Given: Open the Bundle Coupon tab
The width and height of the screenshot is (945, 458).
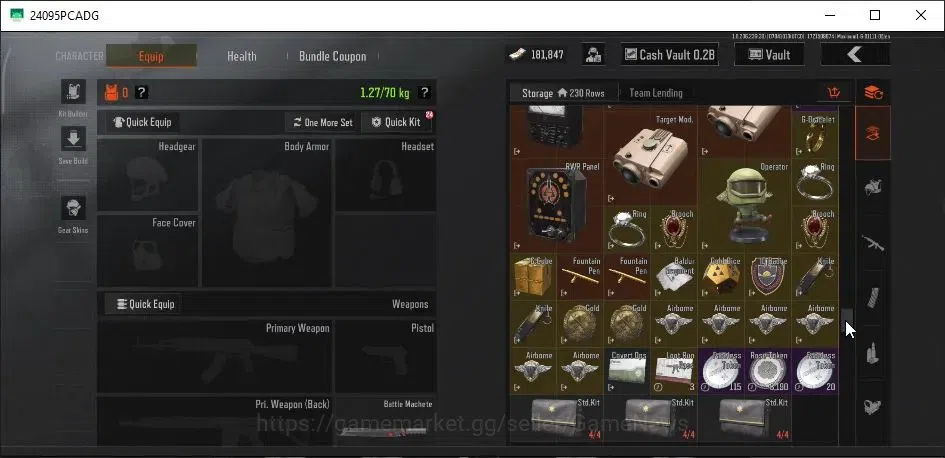Looking at the screenshot, I should point(333,56).
